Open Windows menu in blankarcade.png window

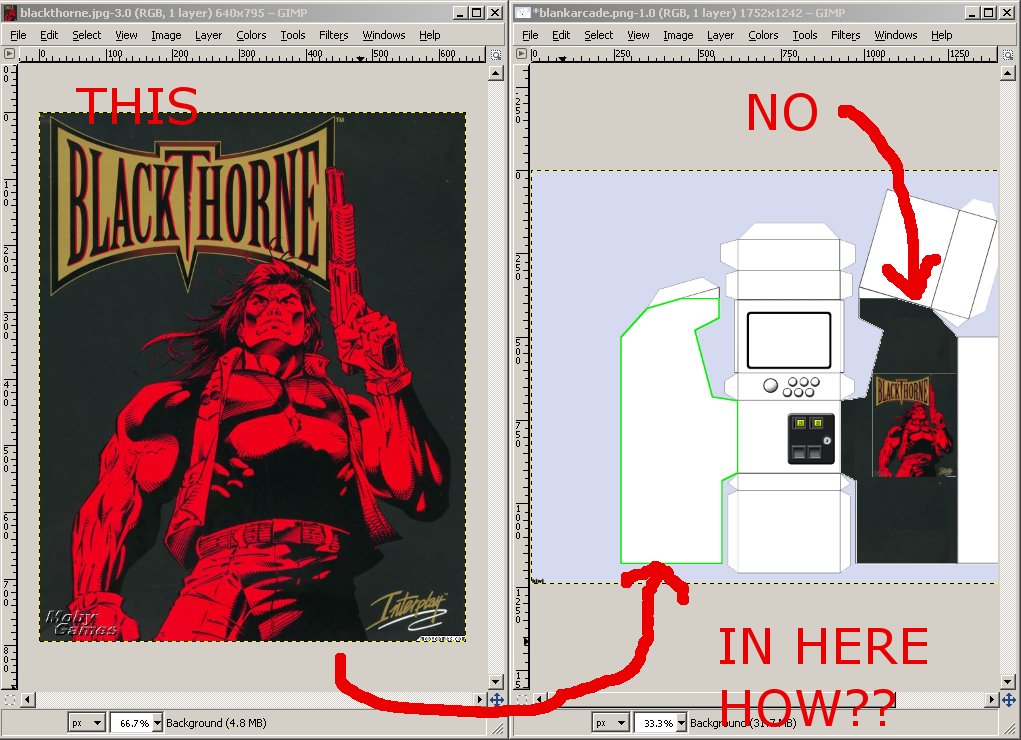click(x=895, y=35)
